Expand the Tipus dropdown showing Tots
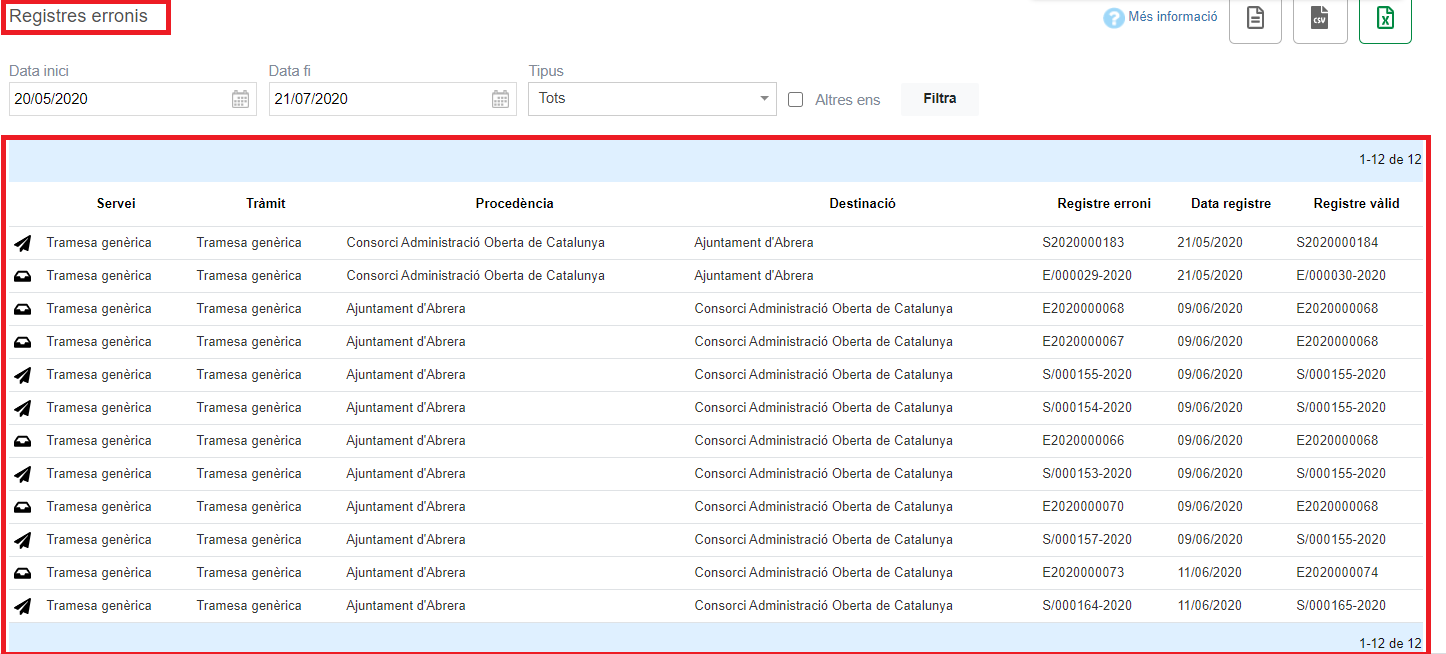This screenshot has height=654, width=1446. pyautogui.click(x=652, y=99)
